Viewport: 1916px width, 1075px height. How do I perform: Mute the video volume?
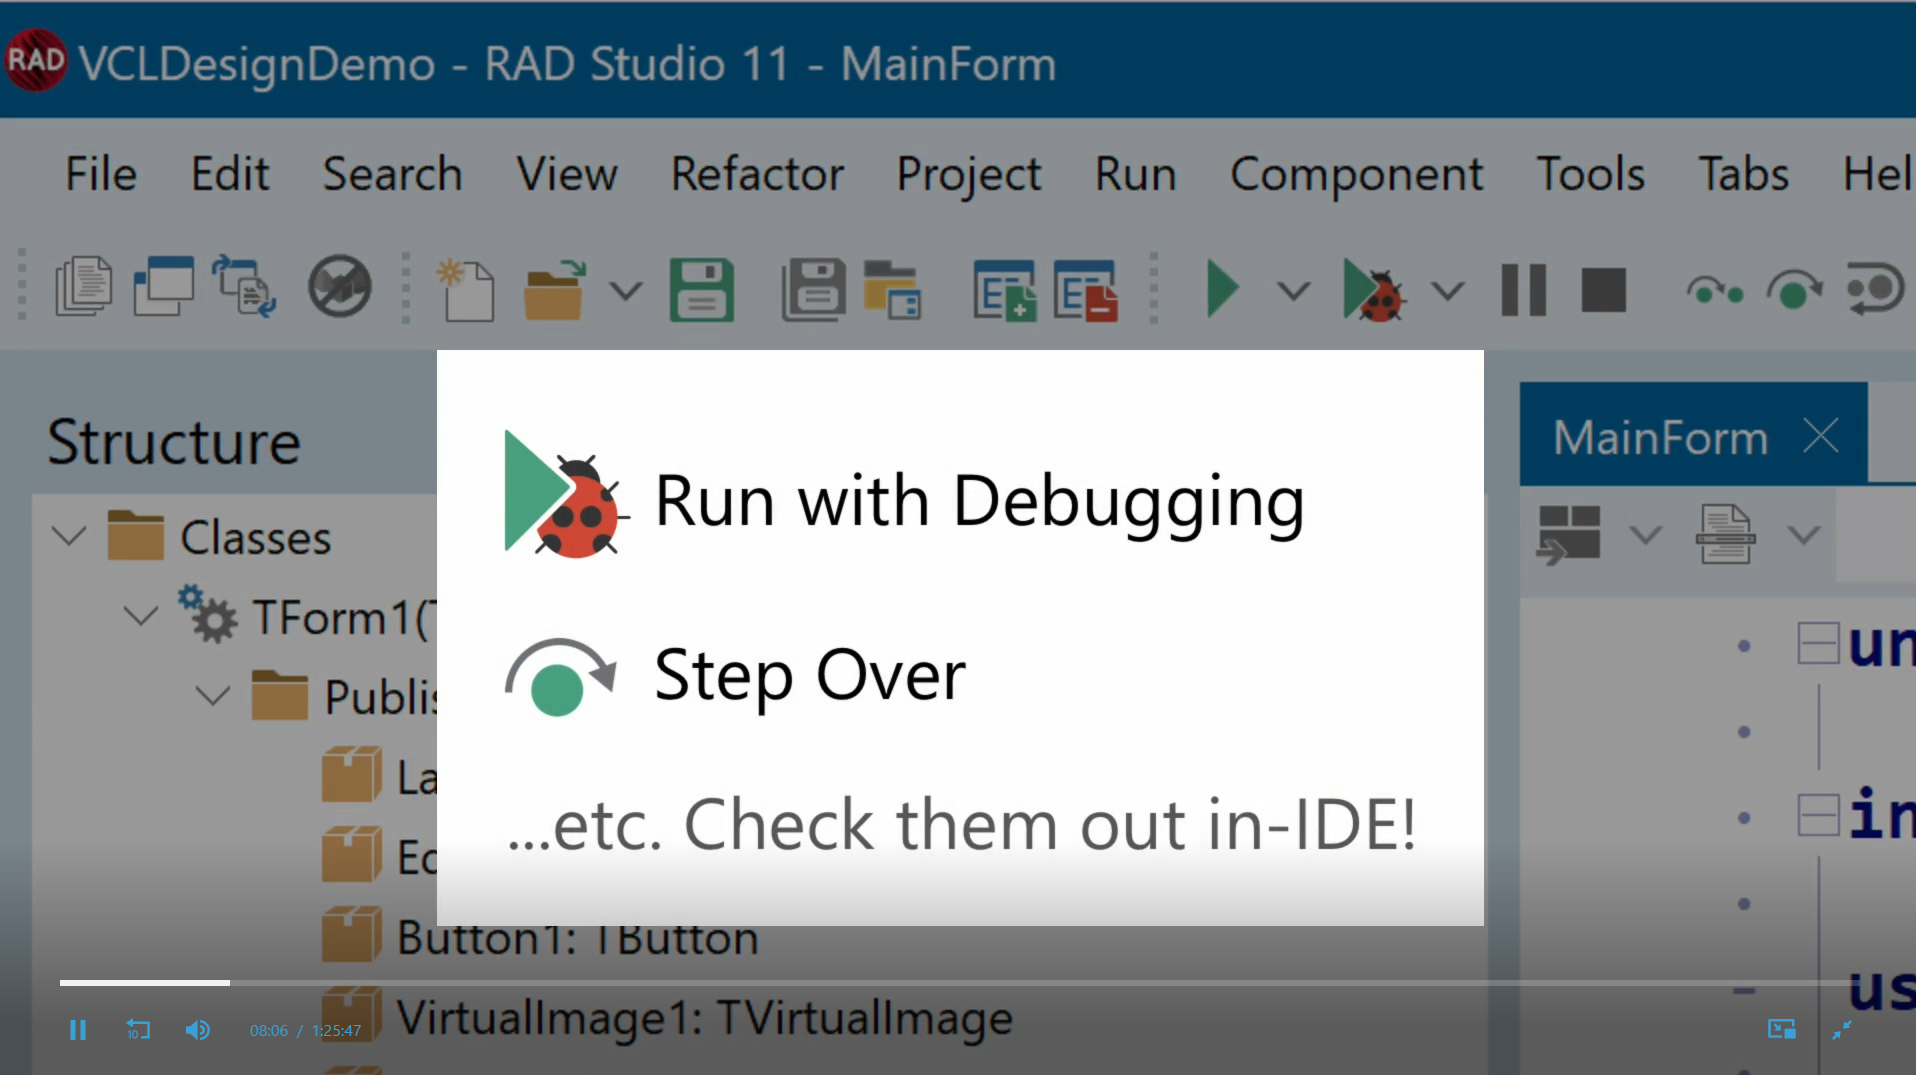coord(198,1030)
